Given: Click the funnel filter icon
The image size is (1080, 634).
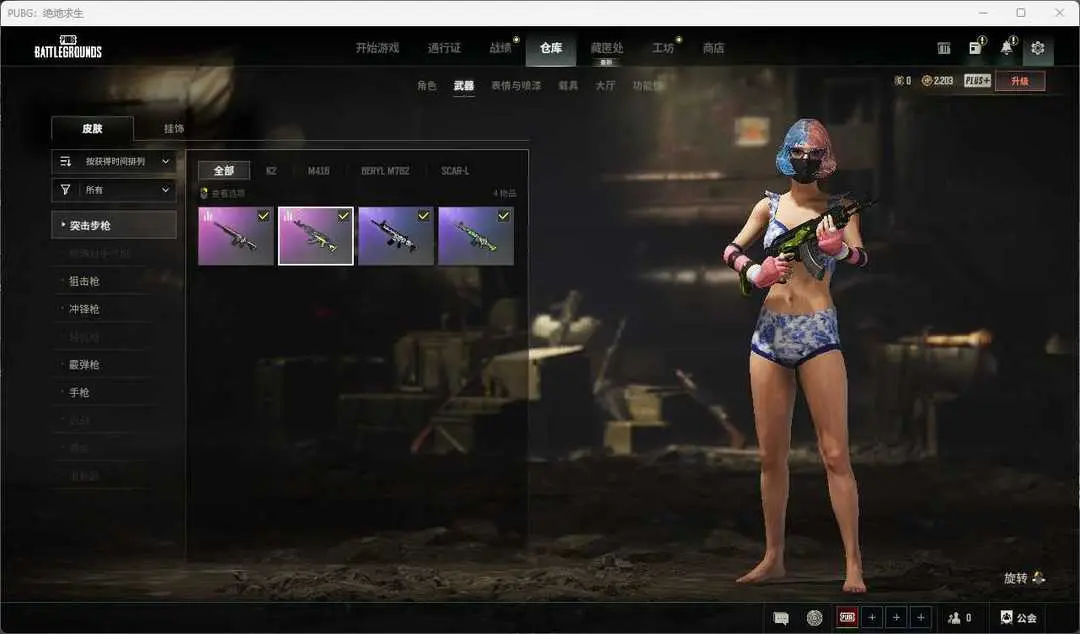Looking at the screenshot, I should (65, 190).
